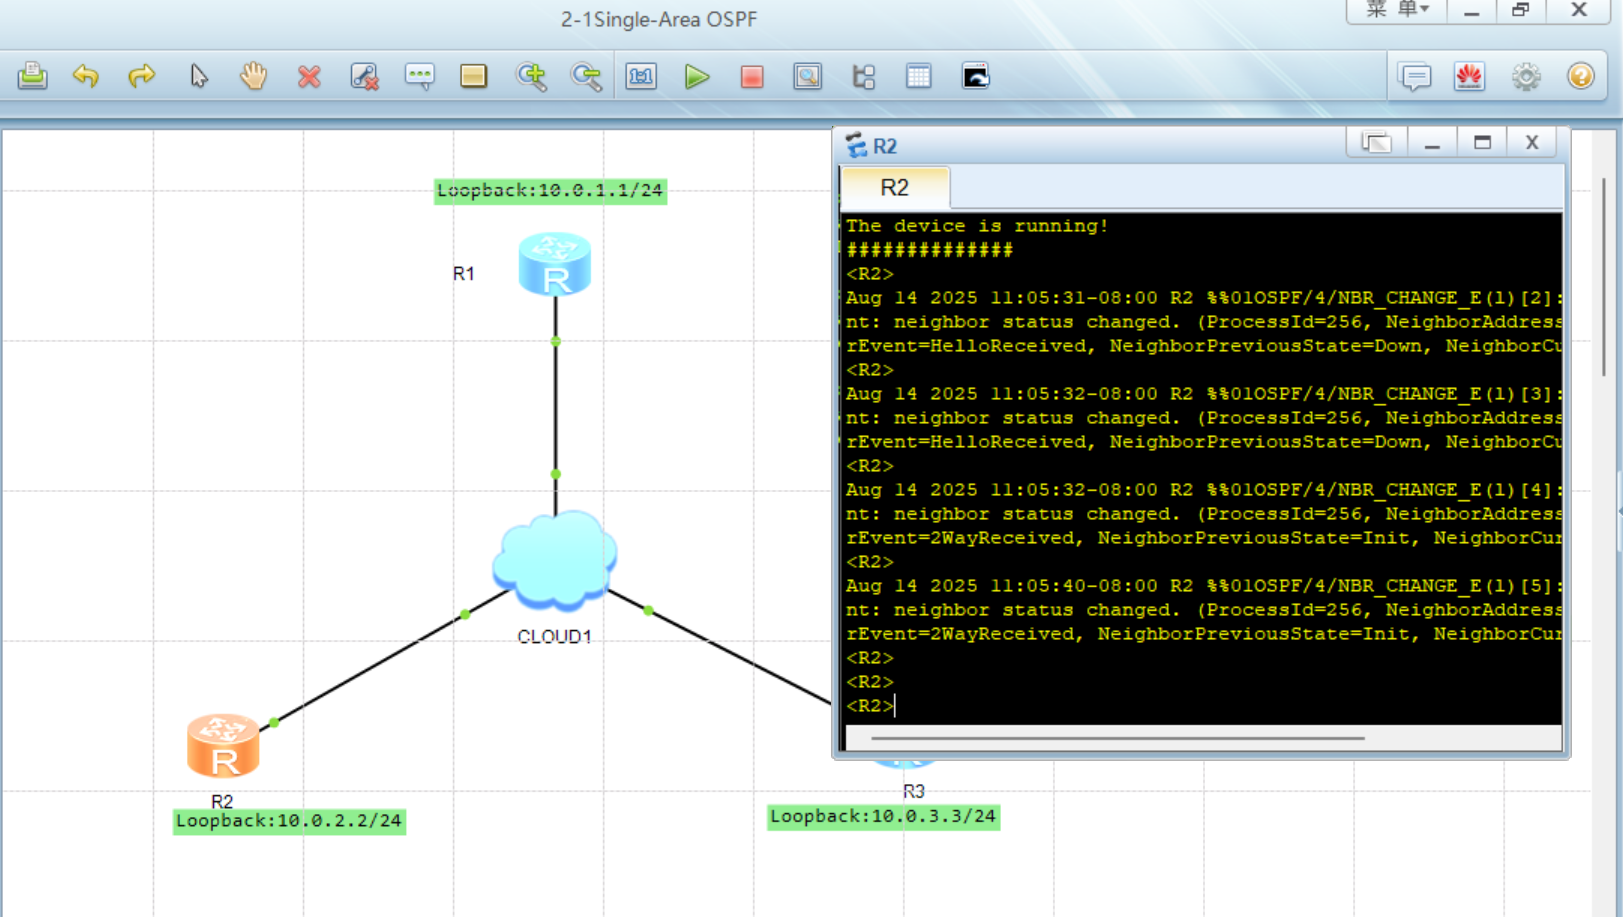The image size is (1623, 917).
Task: Open the settings gear
Action: (x=1526, y=76)
